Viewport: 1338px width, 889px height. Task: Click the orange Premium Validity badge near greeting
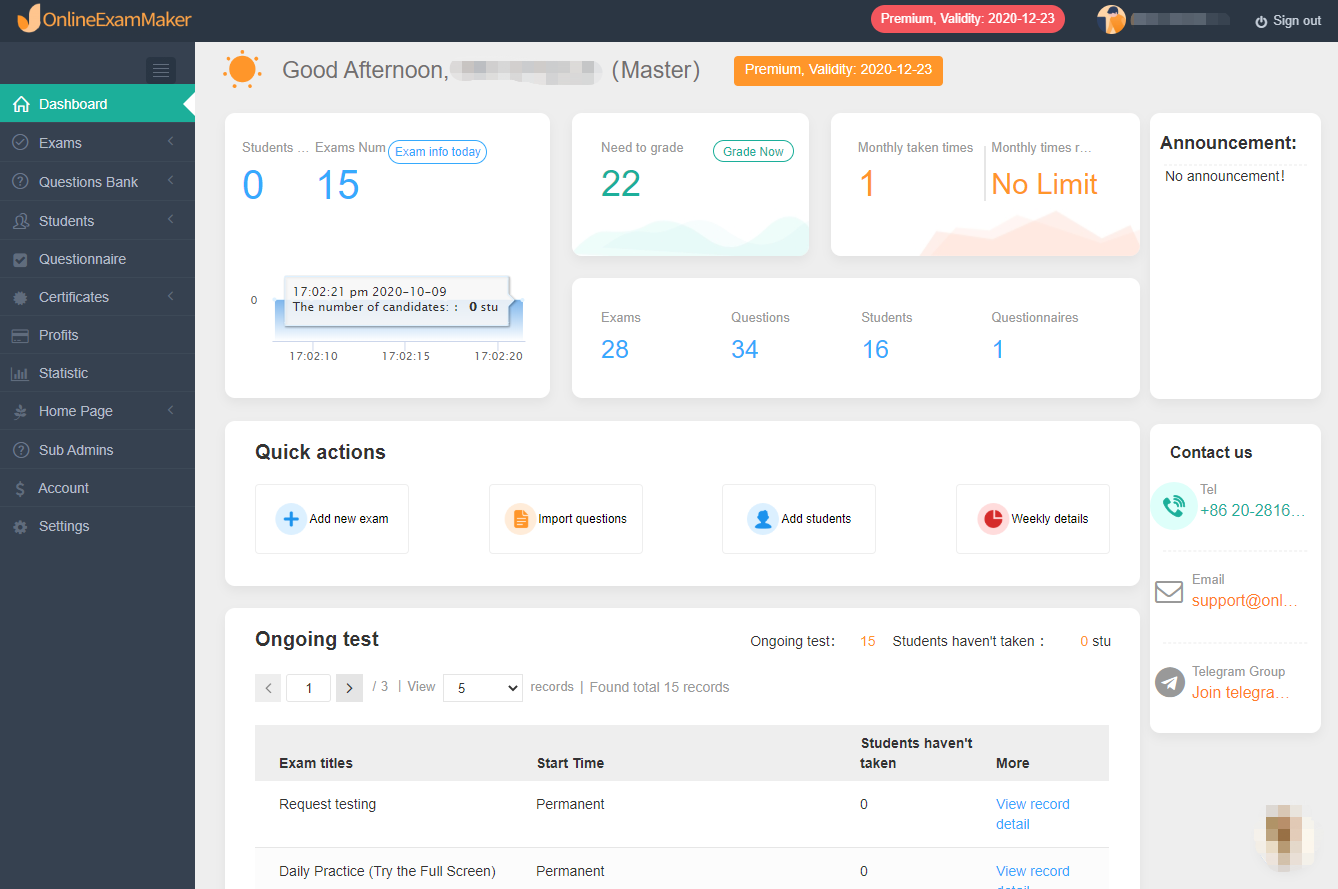(x=838, y=70)
